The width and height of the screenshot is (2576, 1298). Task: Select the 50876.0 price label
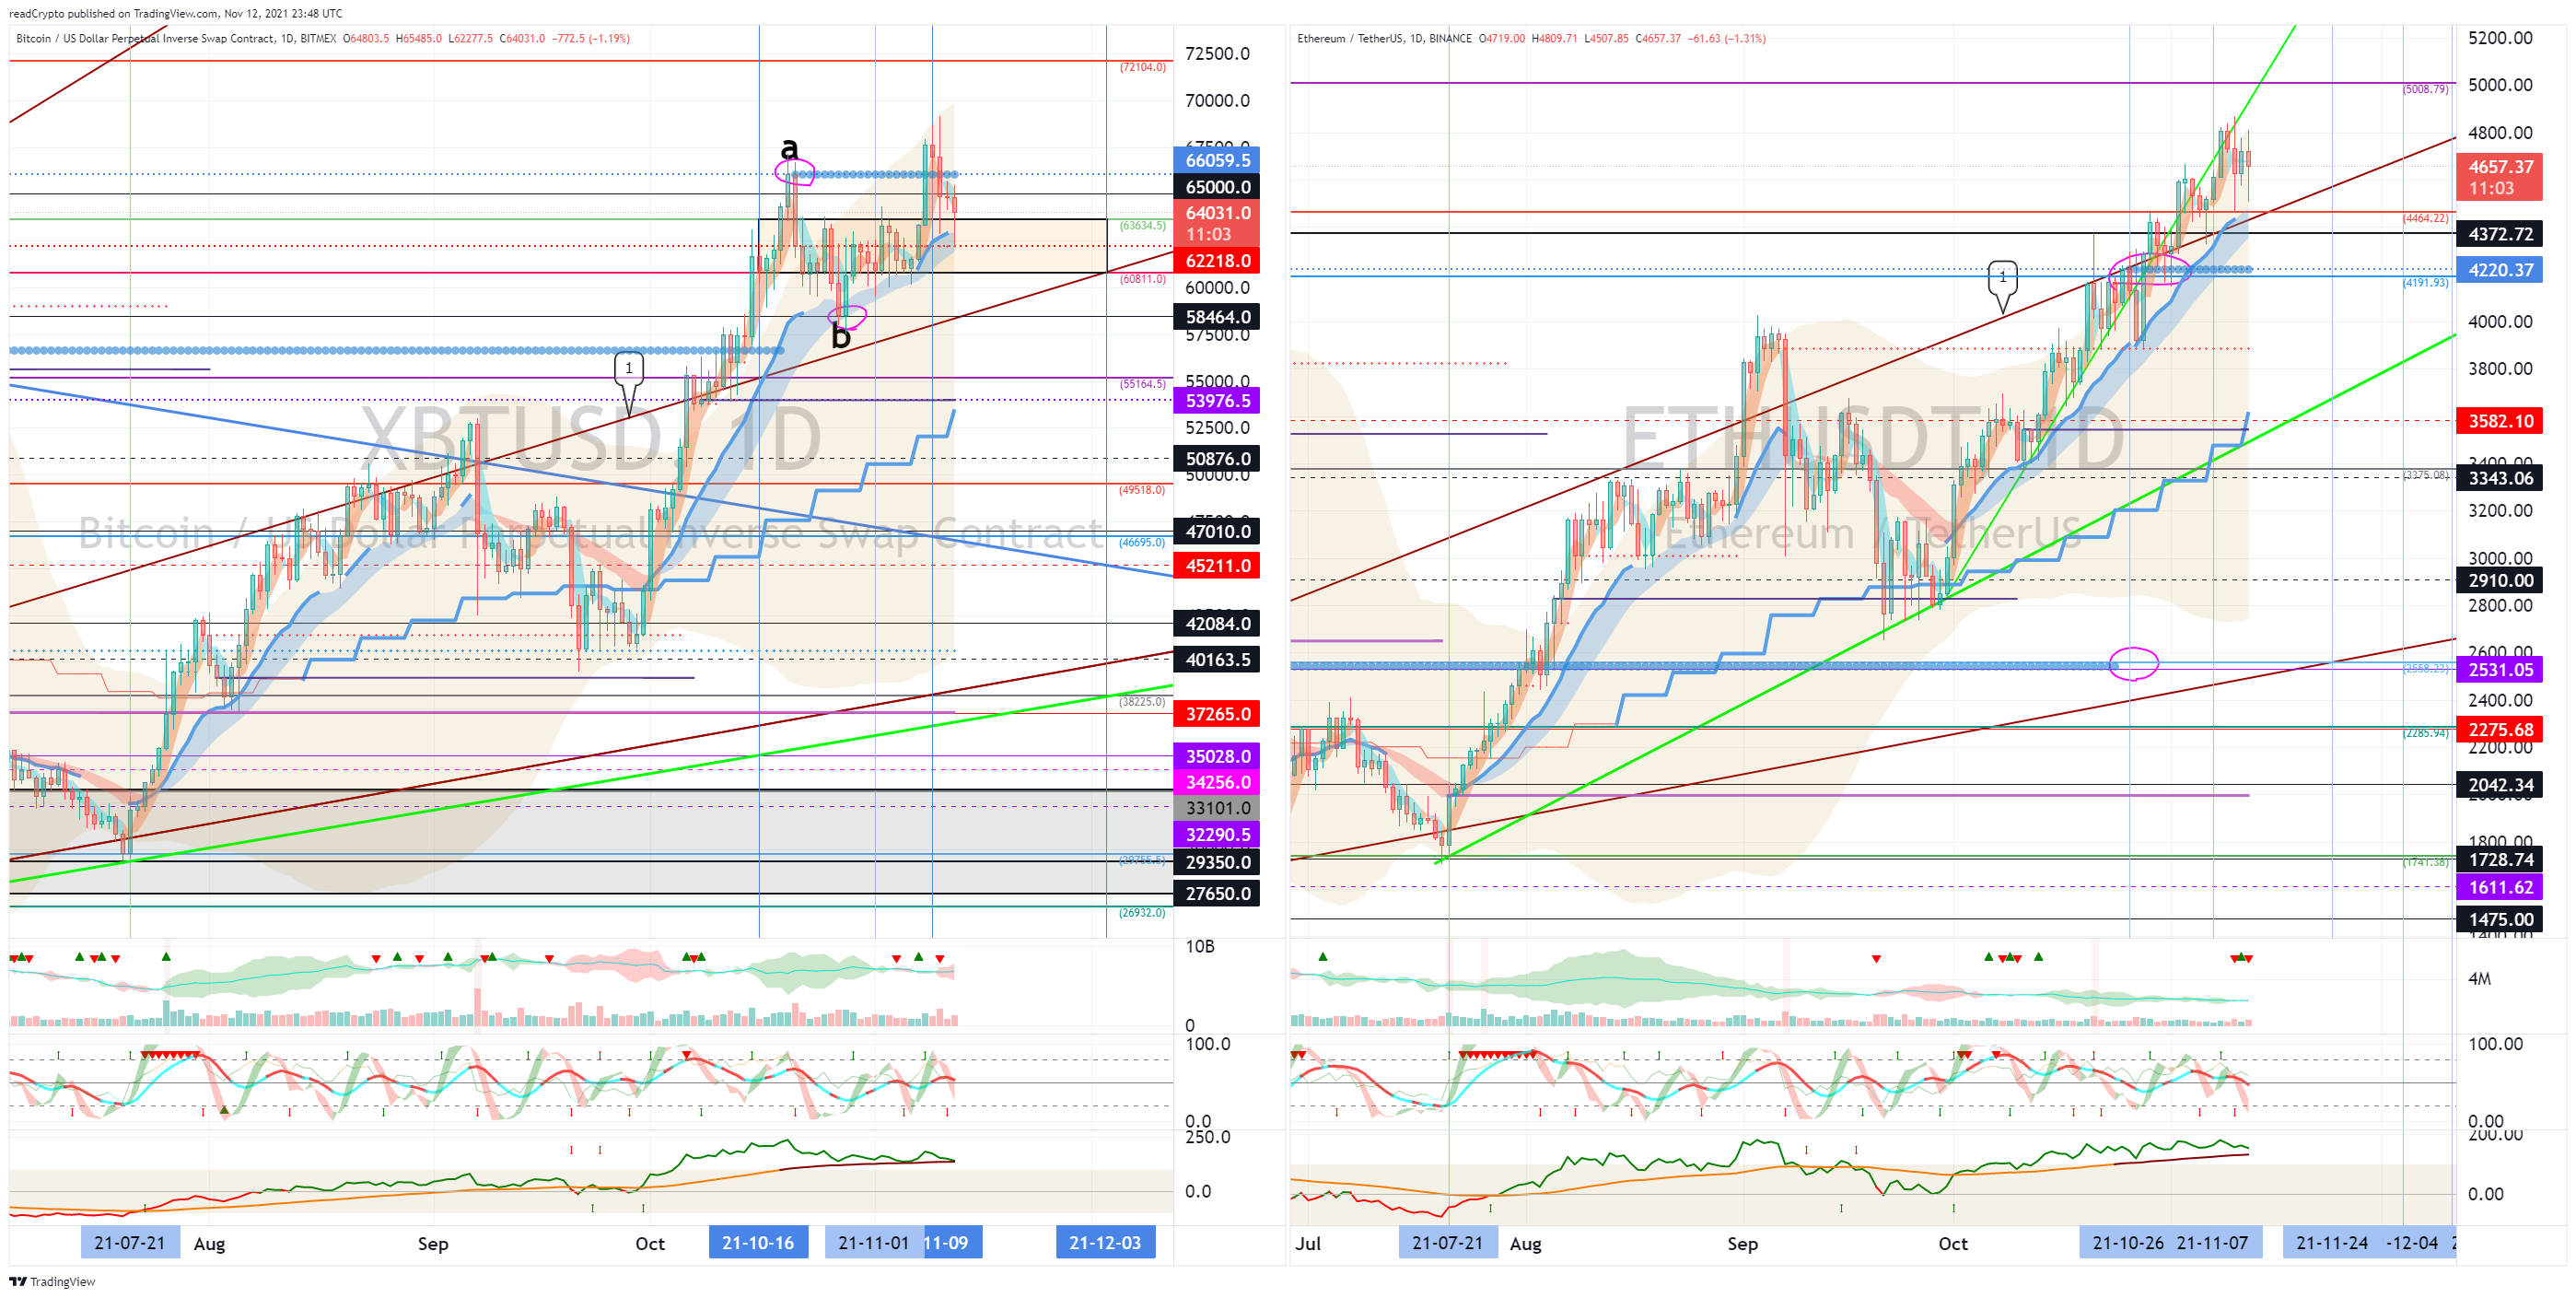[1217, 459]
